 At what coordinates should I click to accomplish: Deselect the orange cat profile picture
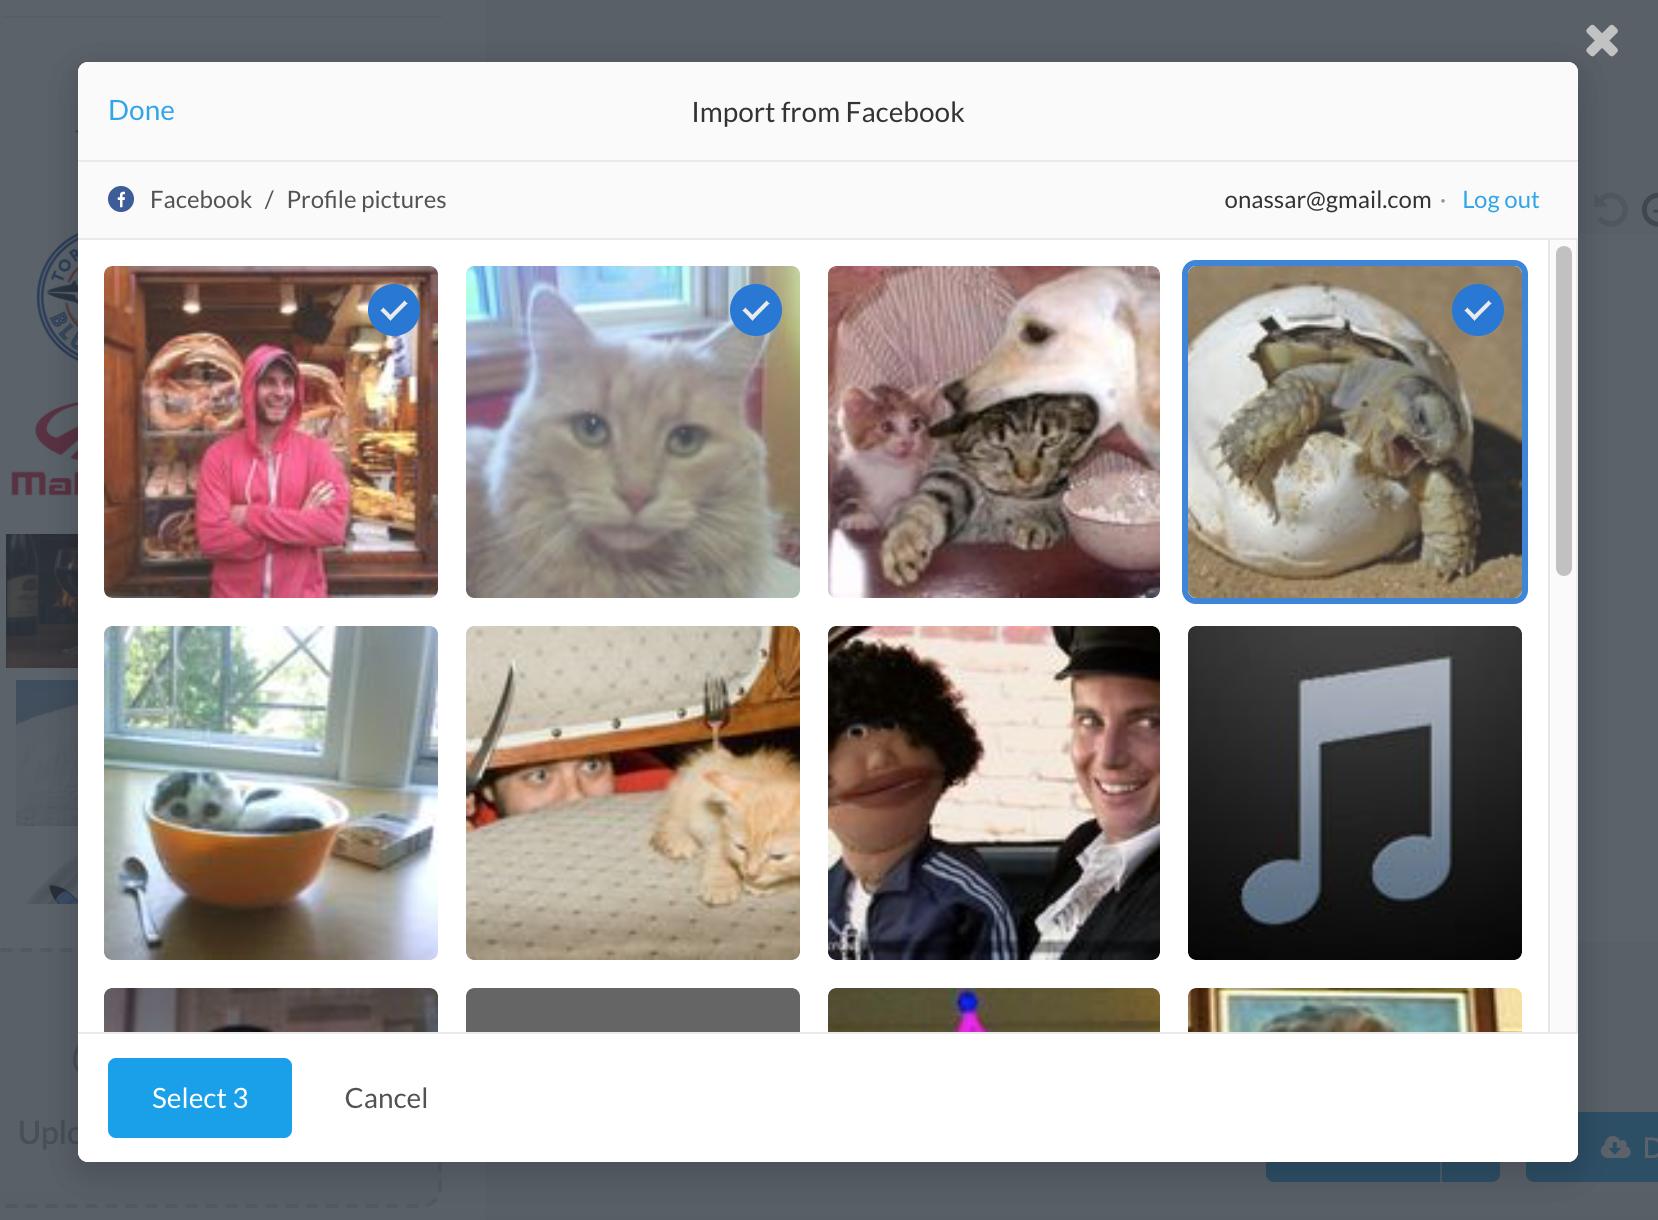coord(757,310)
